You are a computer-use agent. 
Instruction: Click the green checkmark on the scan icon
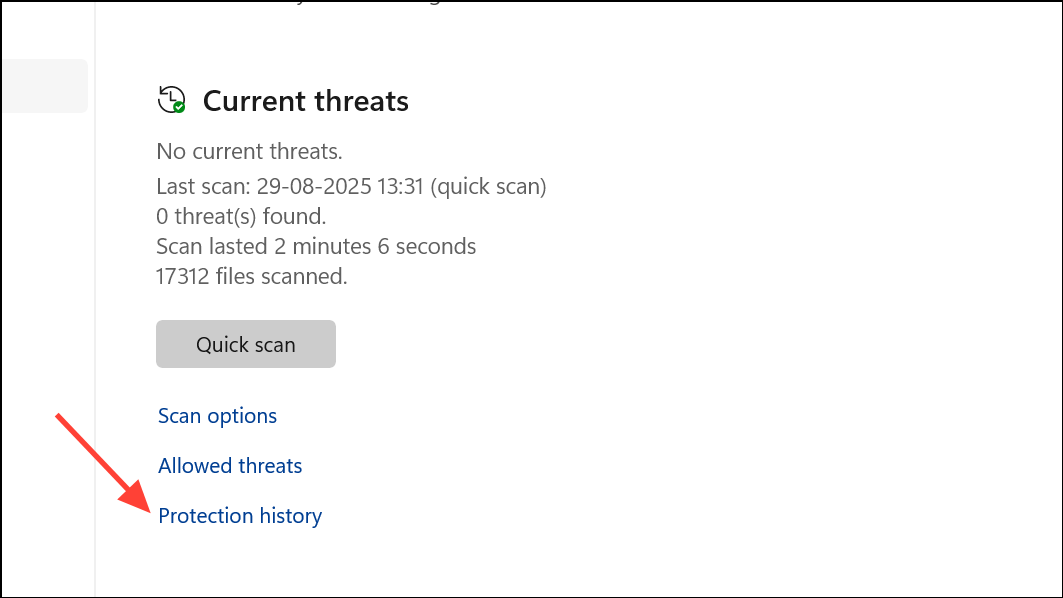(180, 106)
